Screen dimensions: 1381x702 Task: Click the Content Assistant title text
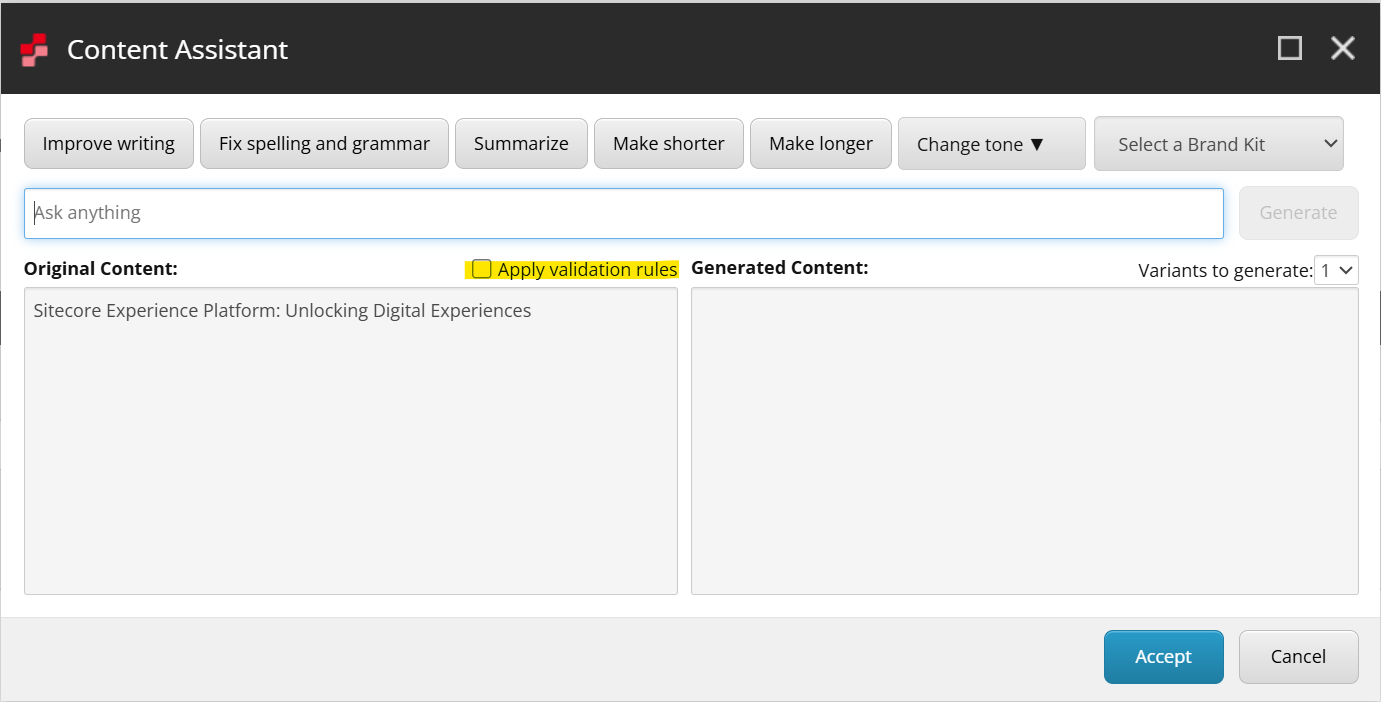pos(177,50)
